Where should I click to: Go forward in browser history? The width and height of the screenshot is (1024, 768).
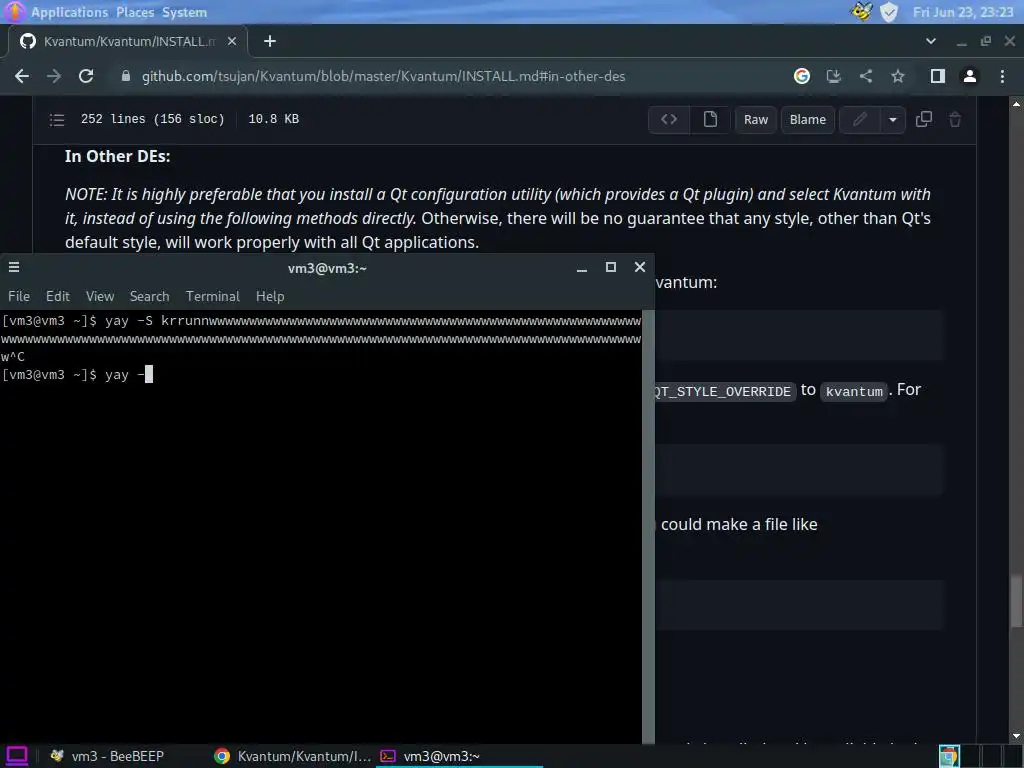[x=54, y=76]
